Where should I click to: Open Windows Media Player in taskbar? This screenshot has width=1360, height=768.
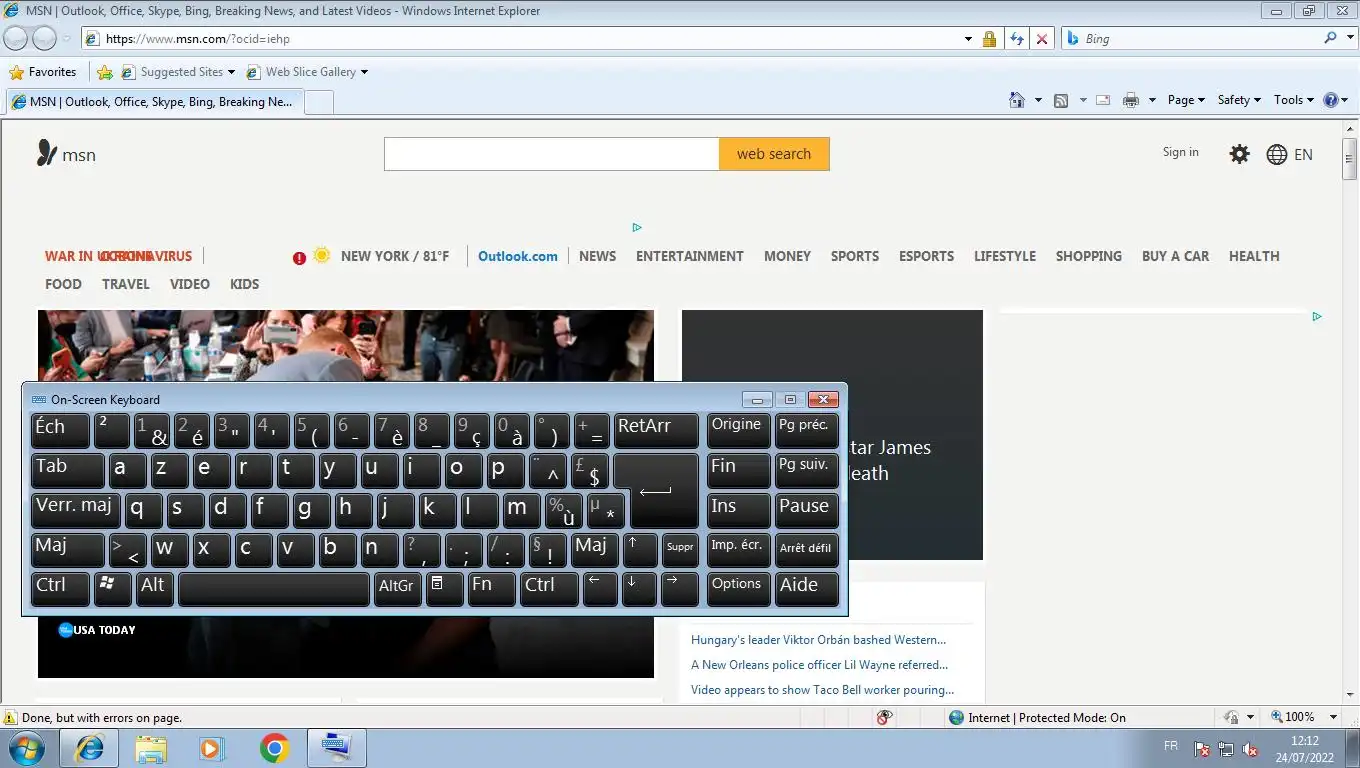211,748
